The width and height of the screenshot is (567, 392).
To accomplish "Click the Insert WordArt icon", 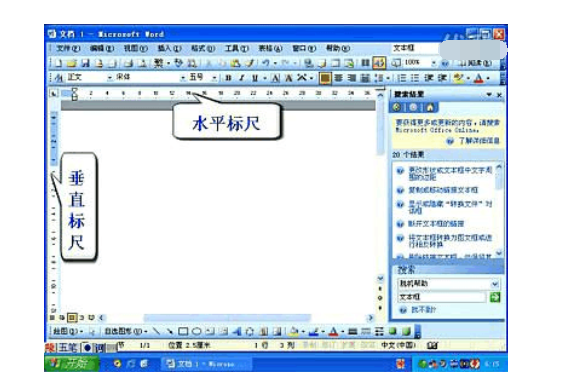I will pyautogui.click(x=237, y=331).
